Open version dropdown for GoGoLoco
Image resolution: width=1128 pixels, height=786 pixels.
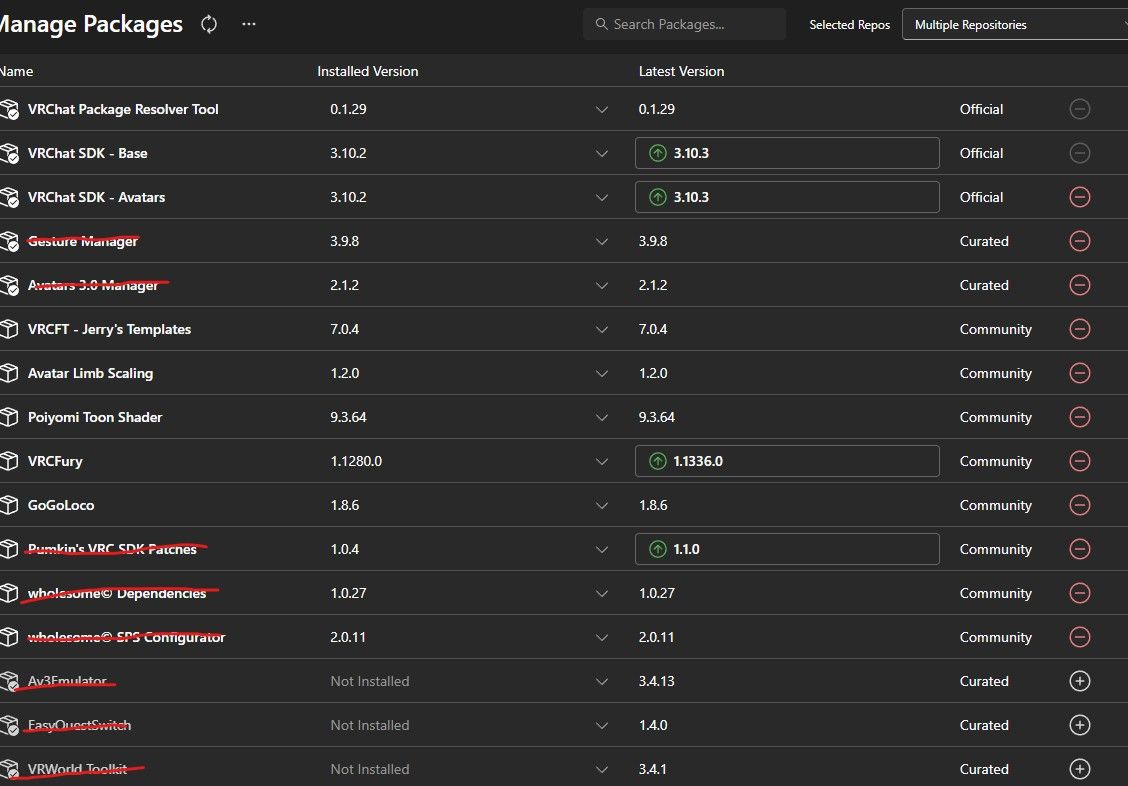click(x=601, y=506)
